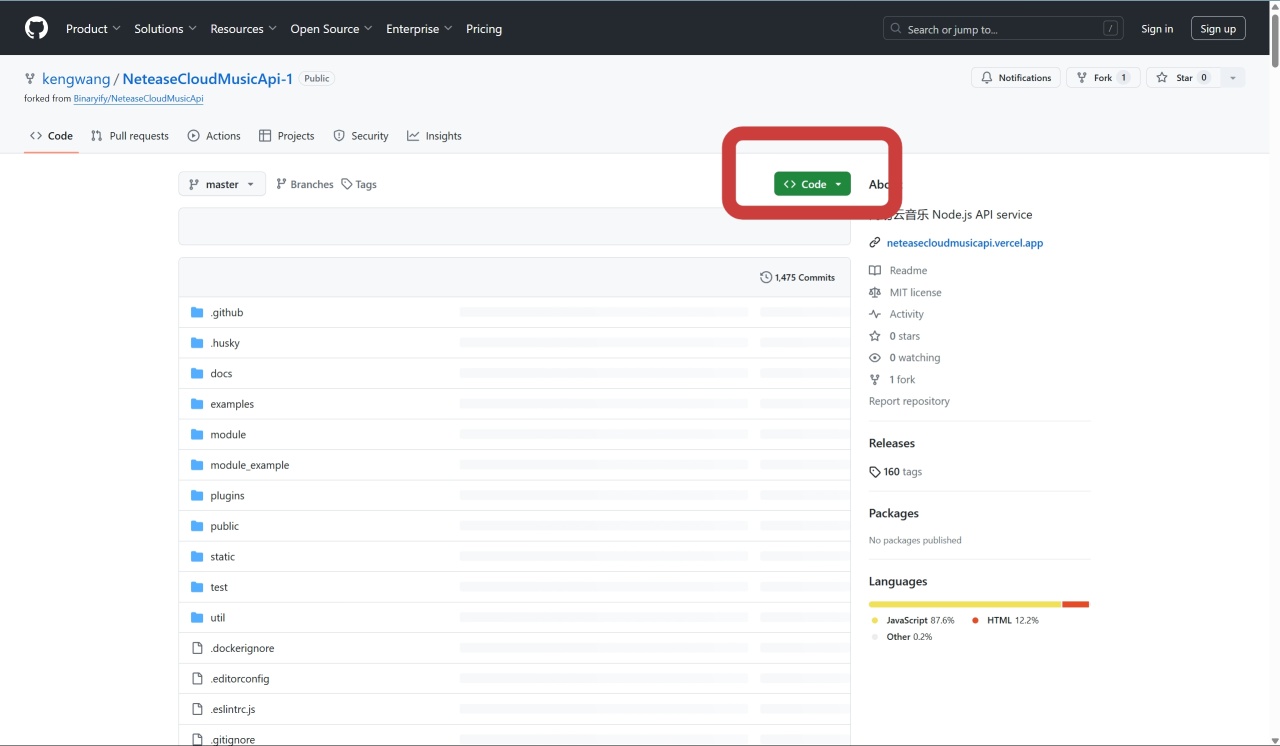Click the Sign up button
1280x746 pixels.
pyautogui.click(x=1218, y=29)
